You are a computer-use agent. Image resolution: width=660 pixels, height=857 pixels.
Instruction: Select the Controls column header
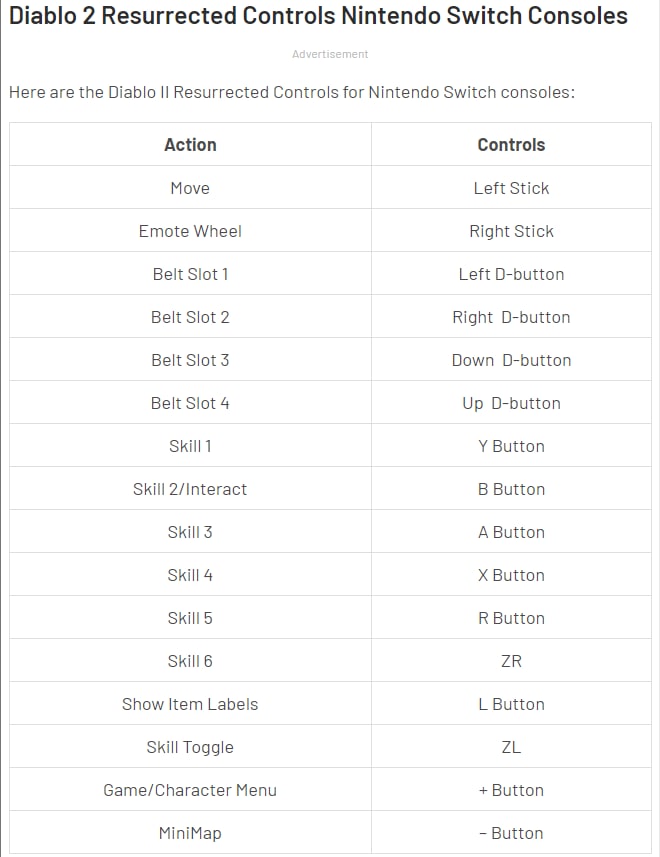[511, 144]
